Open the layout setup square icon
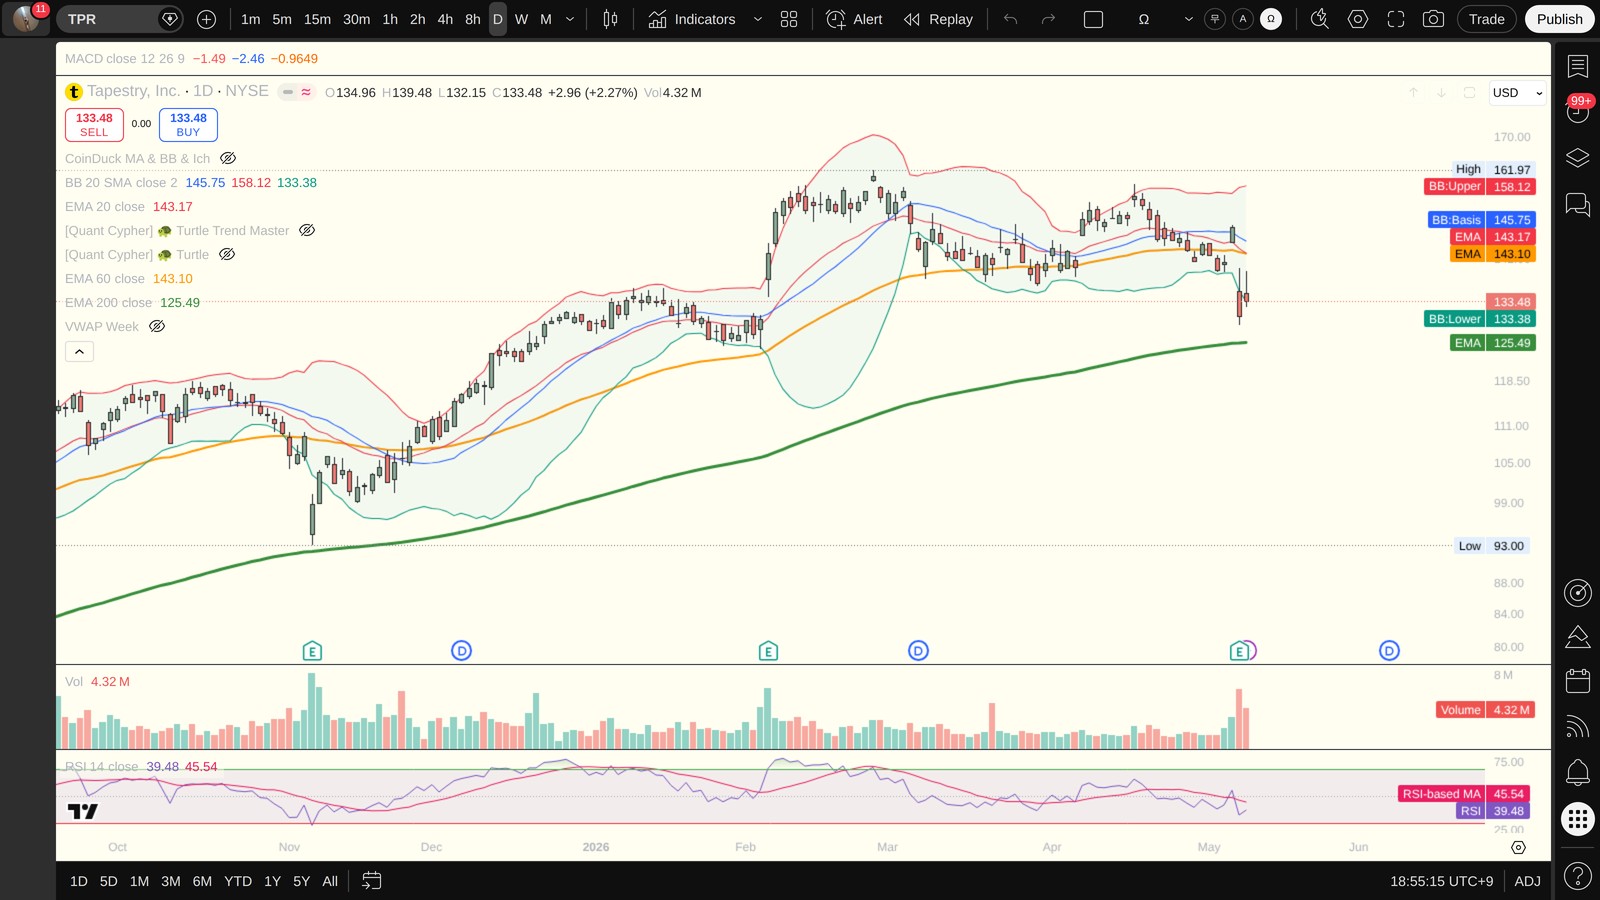The width and height of the screenshot is (1600, 900). coord(1094,19)
